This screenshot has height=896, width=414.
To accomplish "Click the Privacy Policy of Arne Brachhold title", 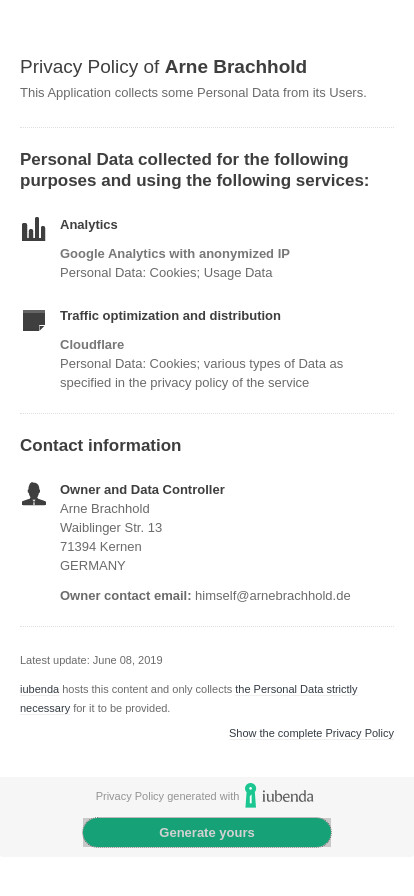I will (x=164, y=67).
